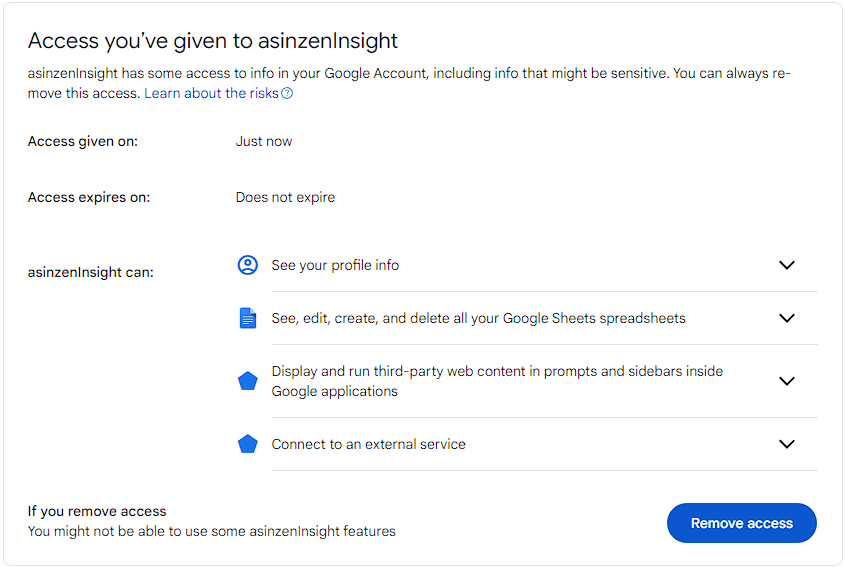Click the help question mark icon
This screenshot has height=567, width=845.
[x=287, y=93]
